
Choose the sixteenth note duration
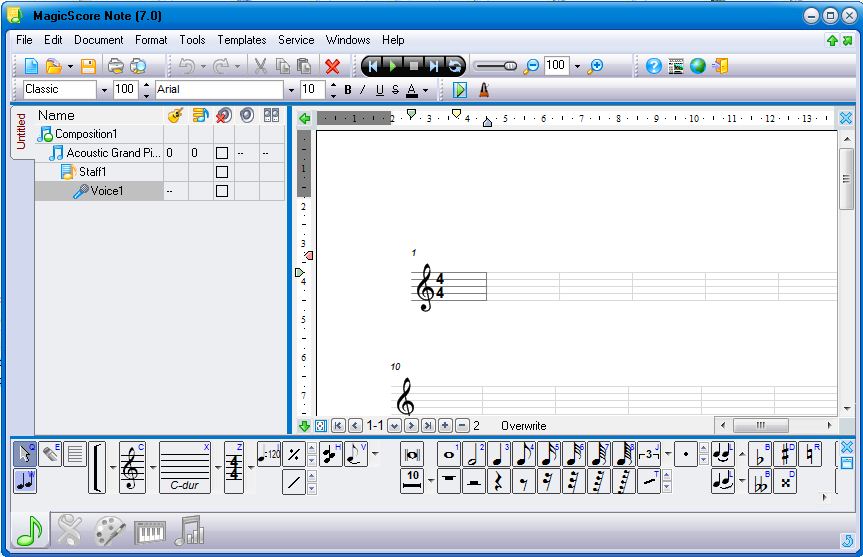tap(549, 455)
